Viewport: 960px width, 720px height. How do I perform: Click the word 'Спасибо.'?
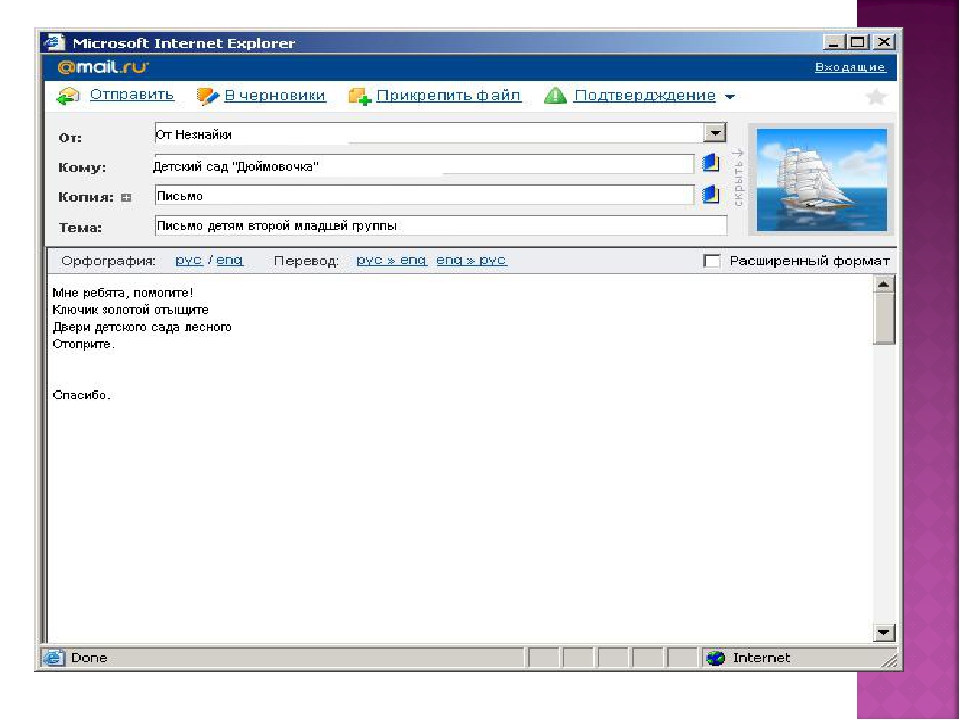[81, 395]
